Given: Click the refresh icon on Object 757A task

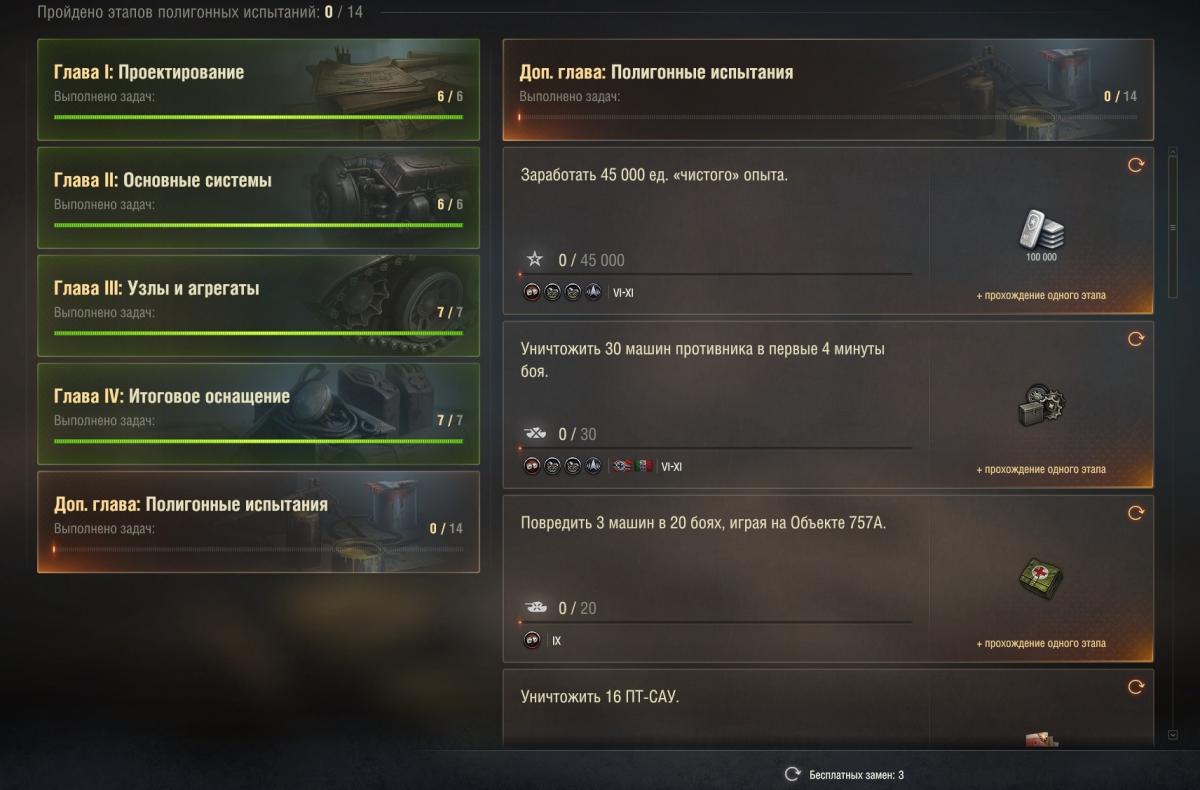Looking at the screenshot, I should pyautogui.click(x=1135, y=513).
